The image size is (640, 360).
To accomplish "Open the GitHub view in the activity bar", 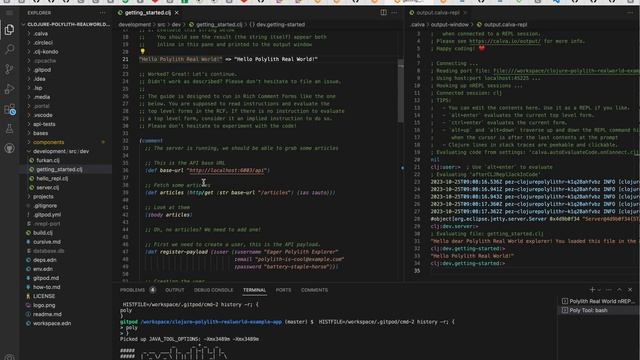I will click(x=9, y=148).
